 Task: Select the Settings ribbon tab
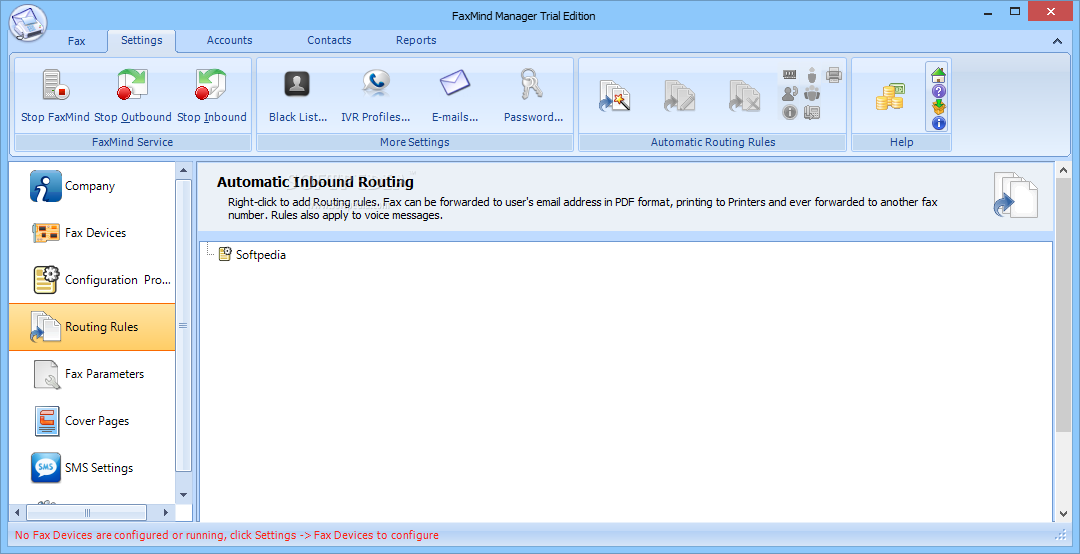coord(142,41)
